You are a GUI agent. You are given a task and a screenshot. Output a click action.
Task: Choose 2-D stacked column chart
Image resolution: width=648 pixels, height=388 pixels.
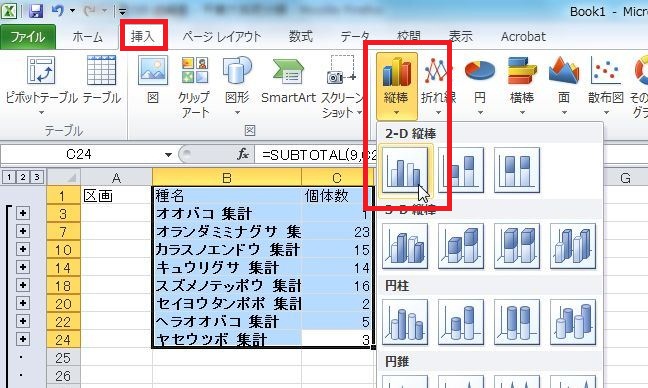click(x=461, y=170)
